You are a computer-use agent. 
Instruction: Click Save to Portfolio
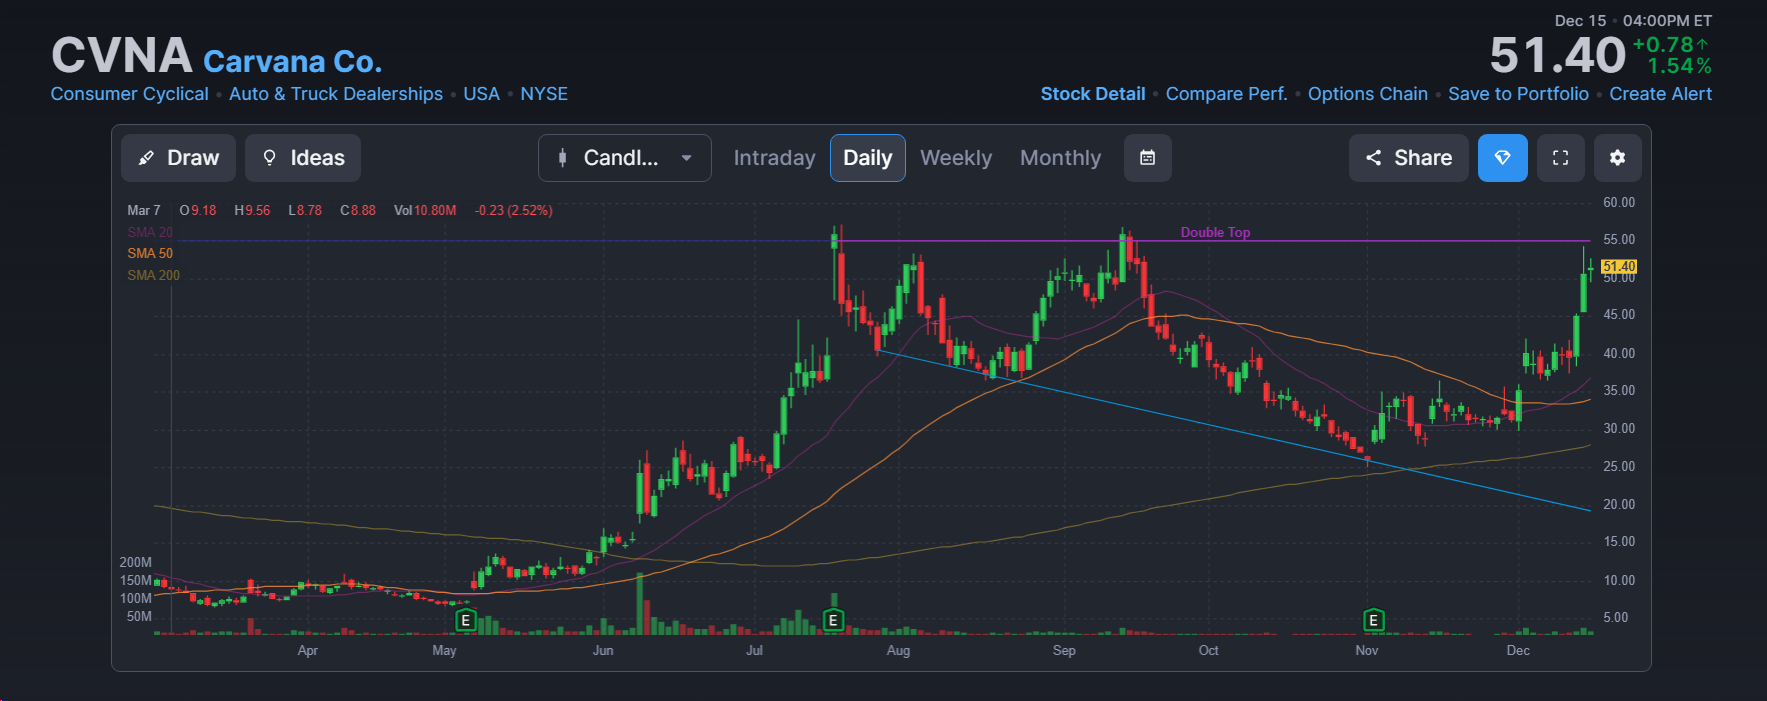pyautogui.click(x=1518, y=94)
